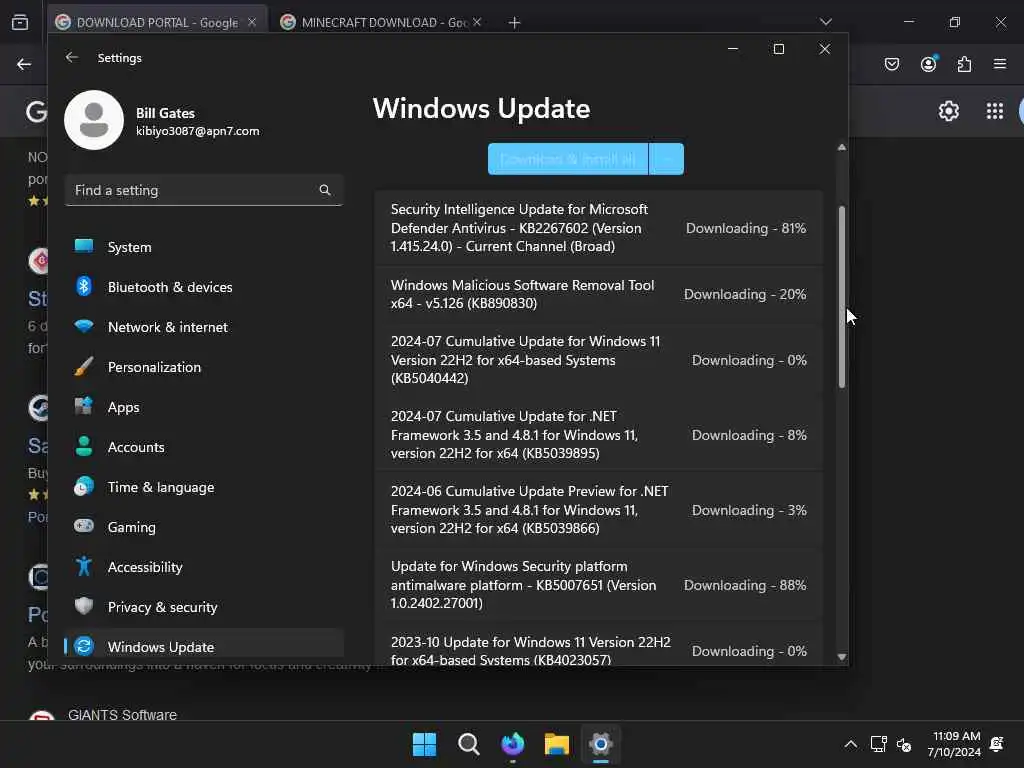
Task: Open the System settings icon
Action: [x=84, y=246]
